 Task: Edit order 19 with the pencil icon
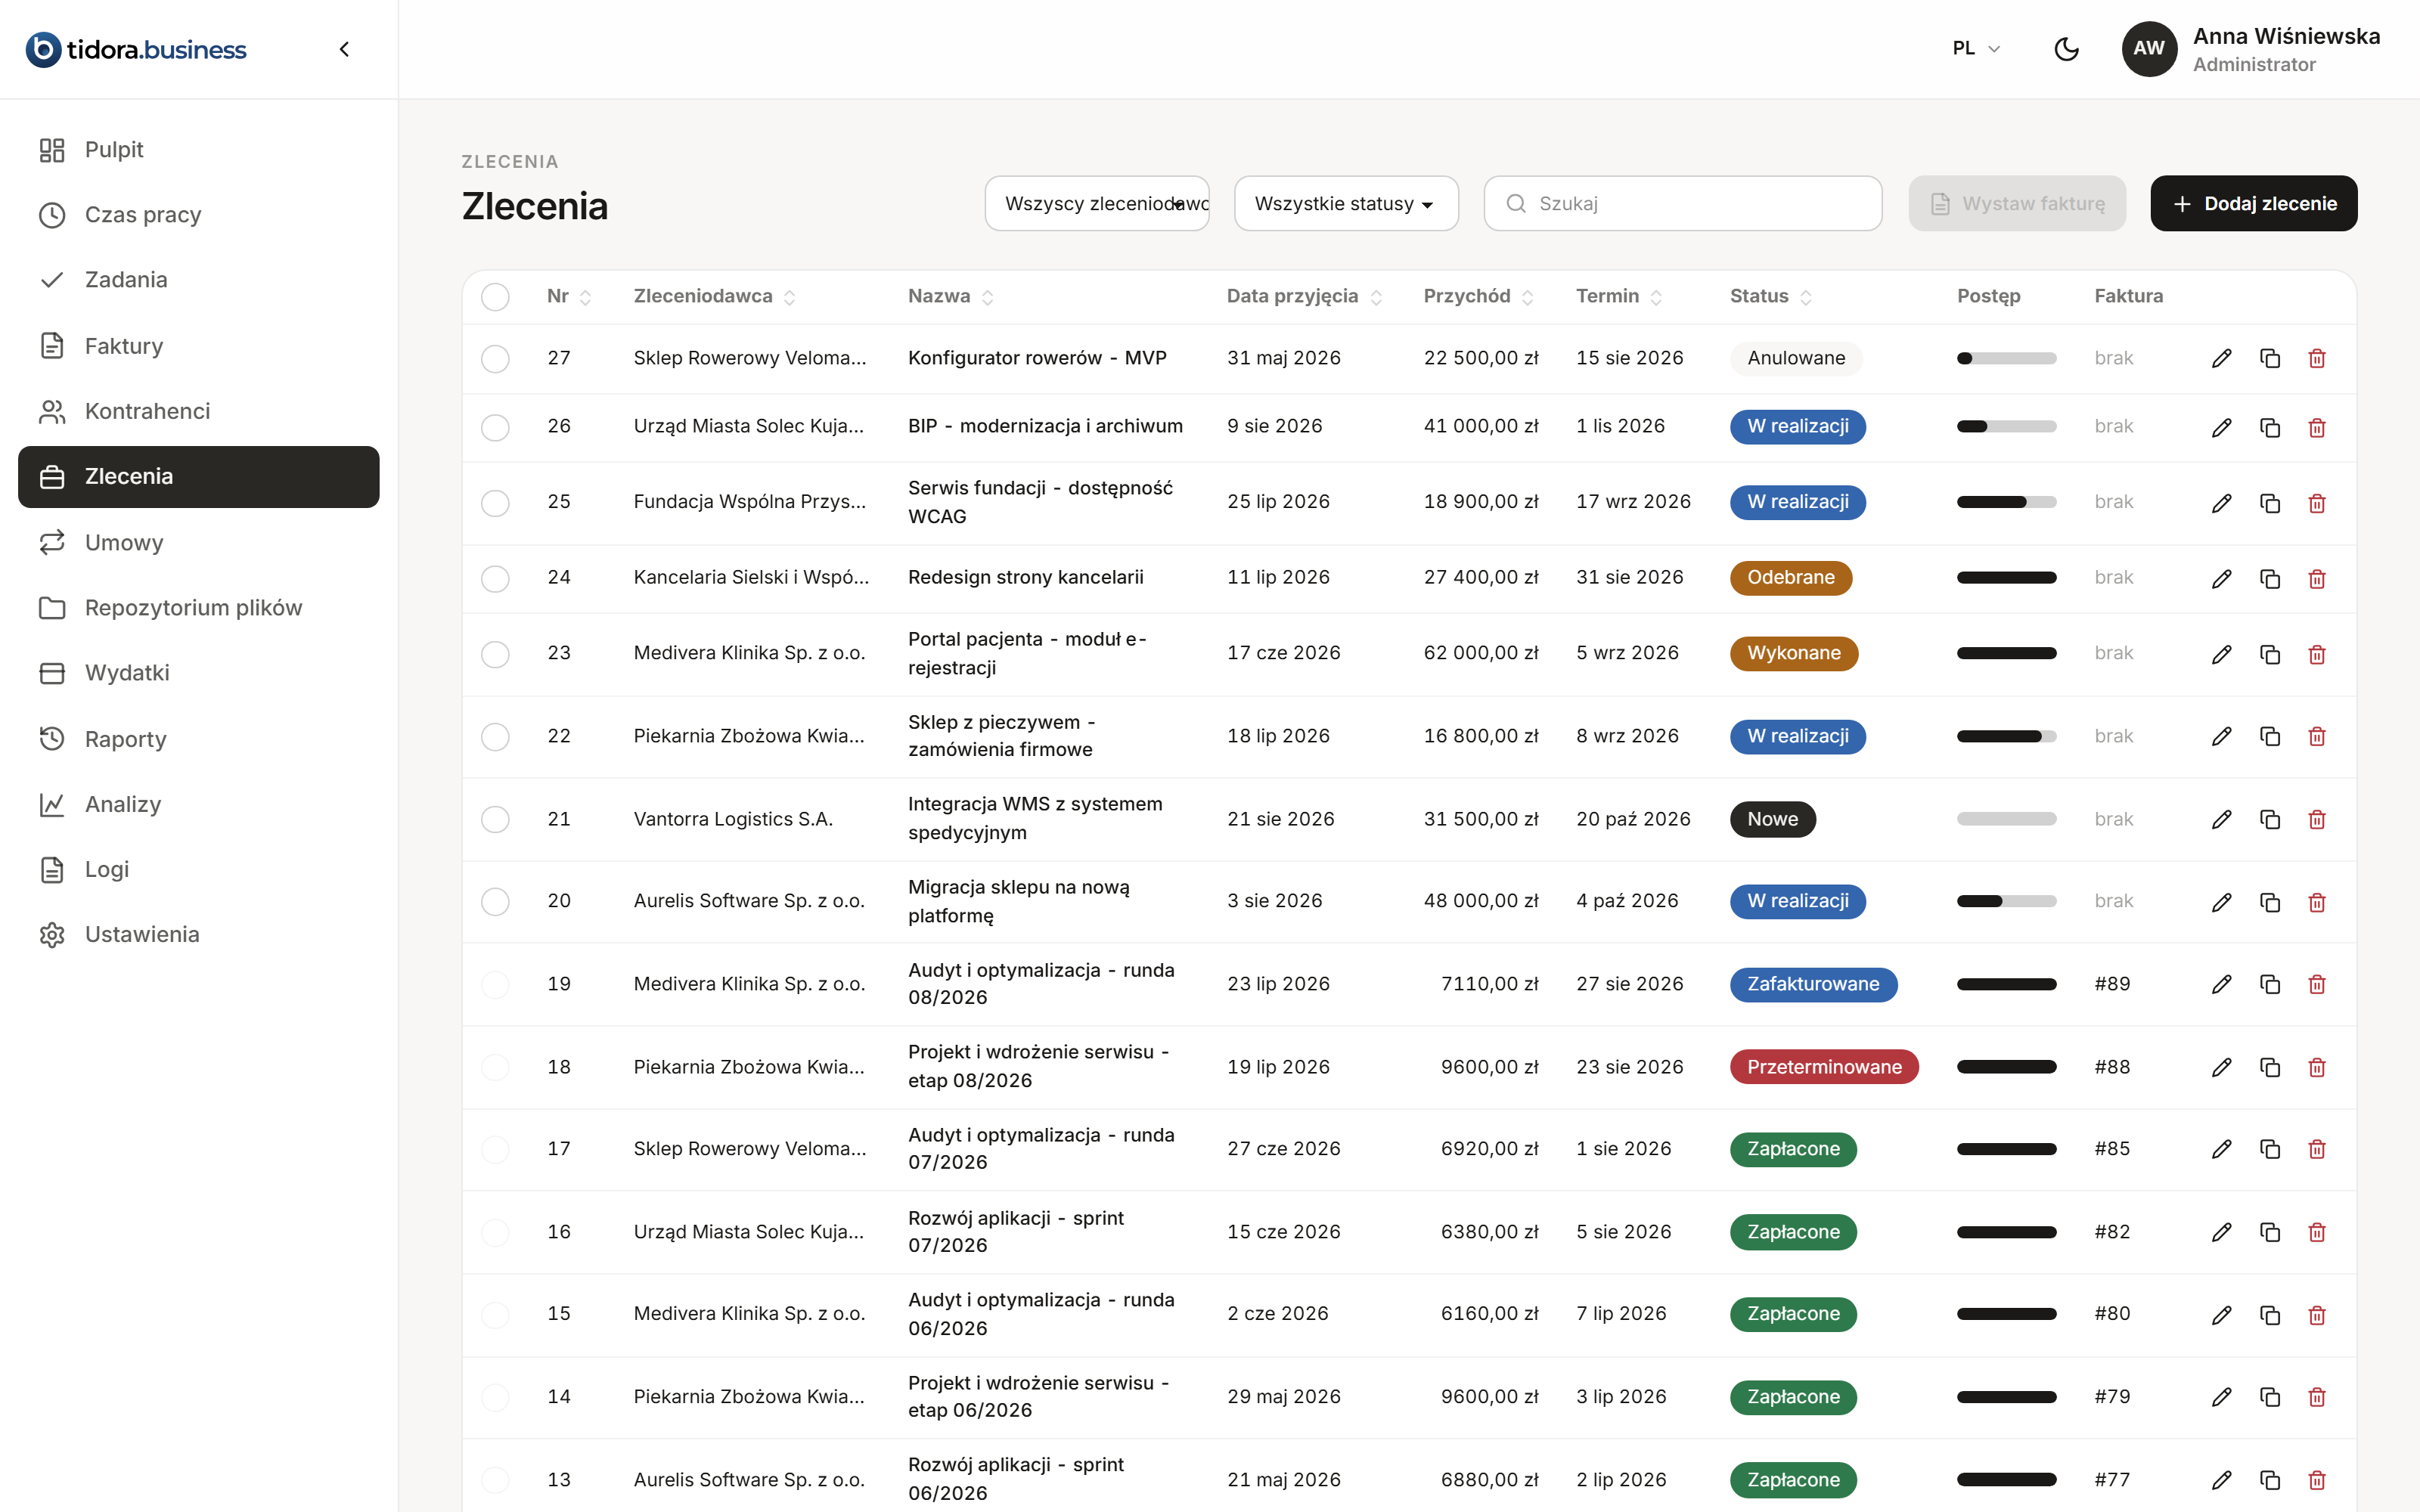2221,984
